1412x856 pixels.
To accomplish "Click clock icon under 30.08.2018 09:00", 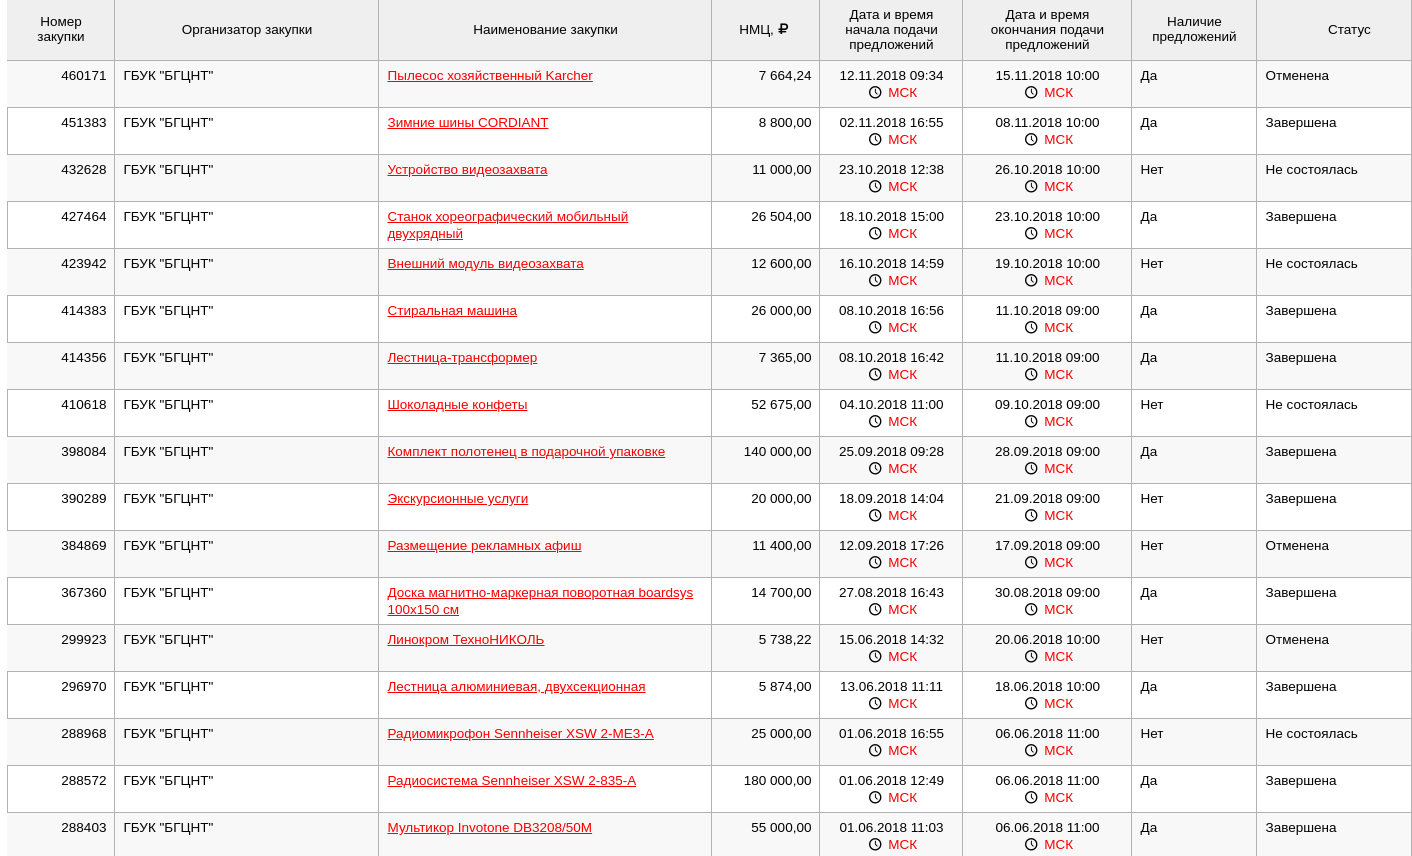I will (1031, 609).
